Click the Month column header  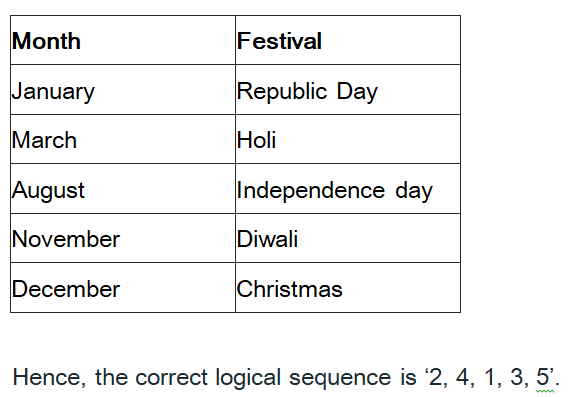point(123,40)
